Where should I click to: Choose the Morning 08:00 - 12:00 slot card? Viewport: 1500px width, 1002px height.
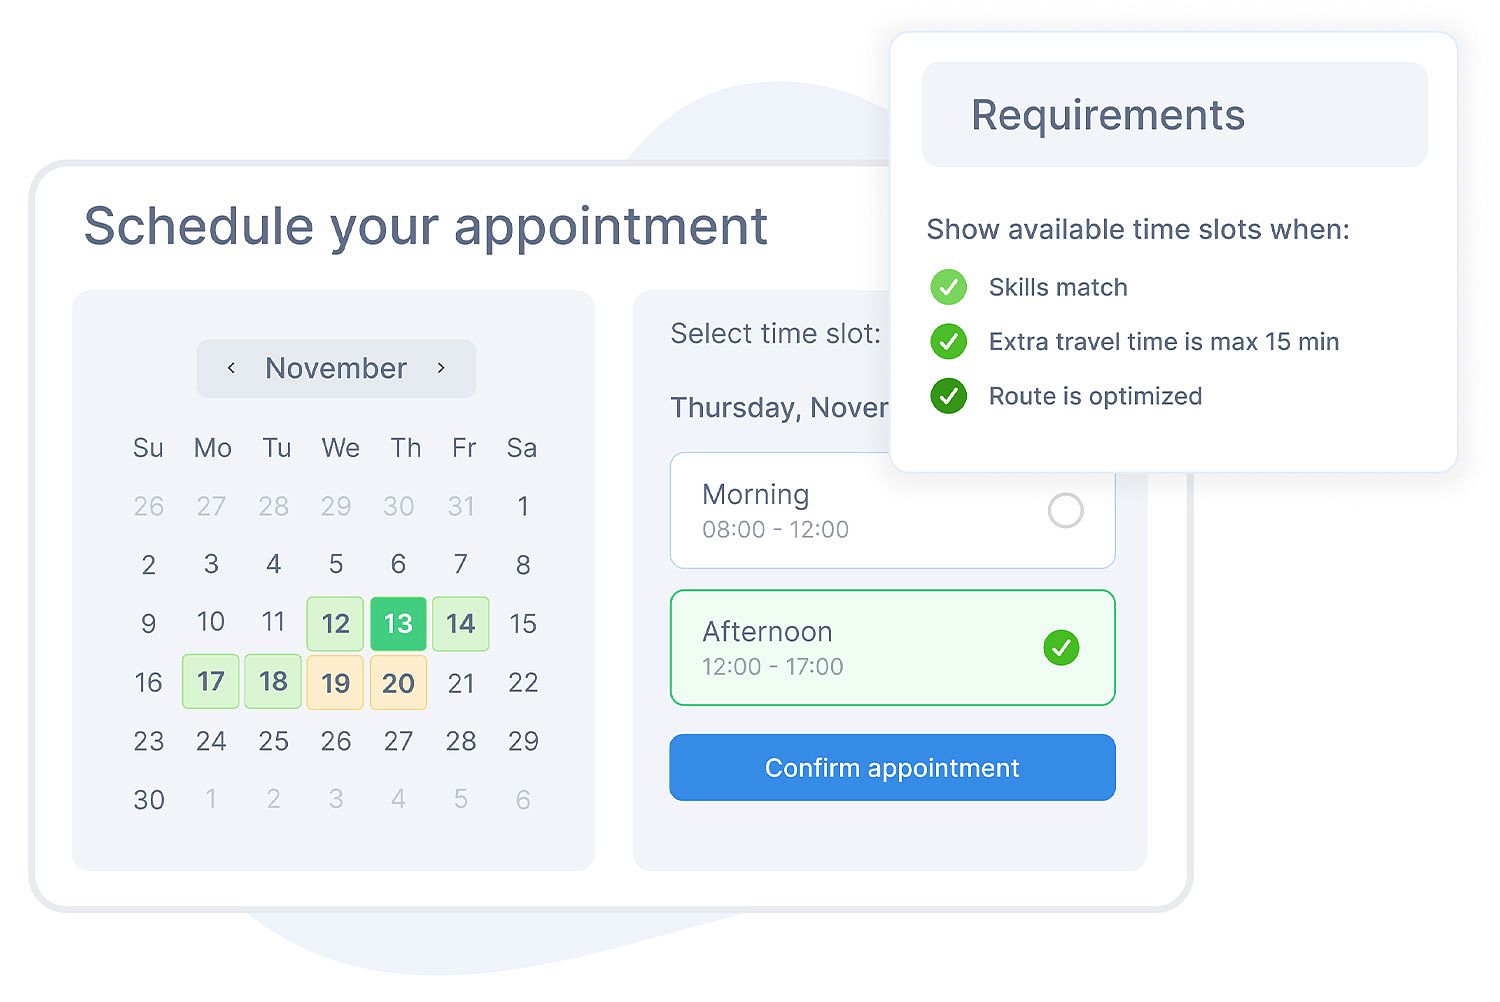point(850,511)
